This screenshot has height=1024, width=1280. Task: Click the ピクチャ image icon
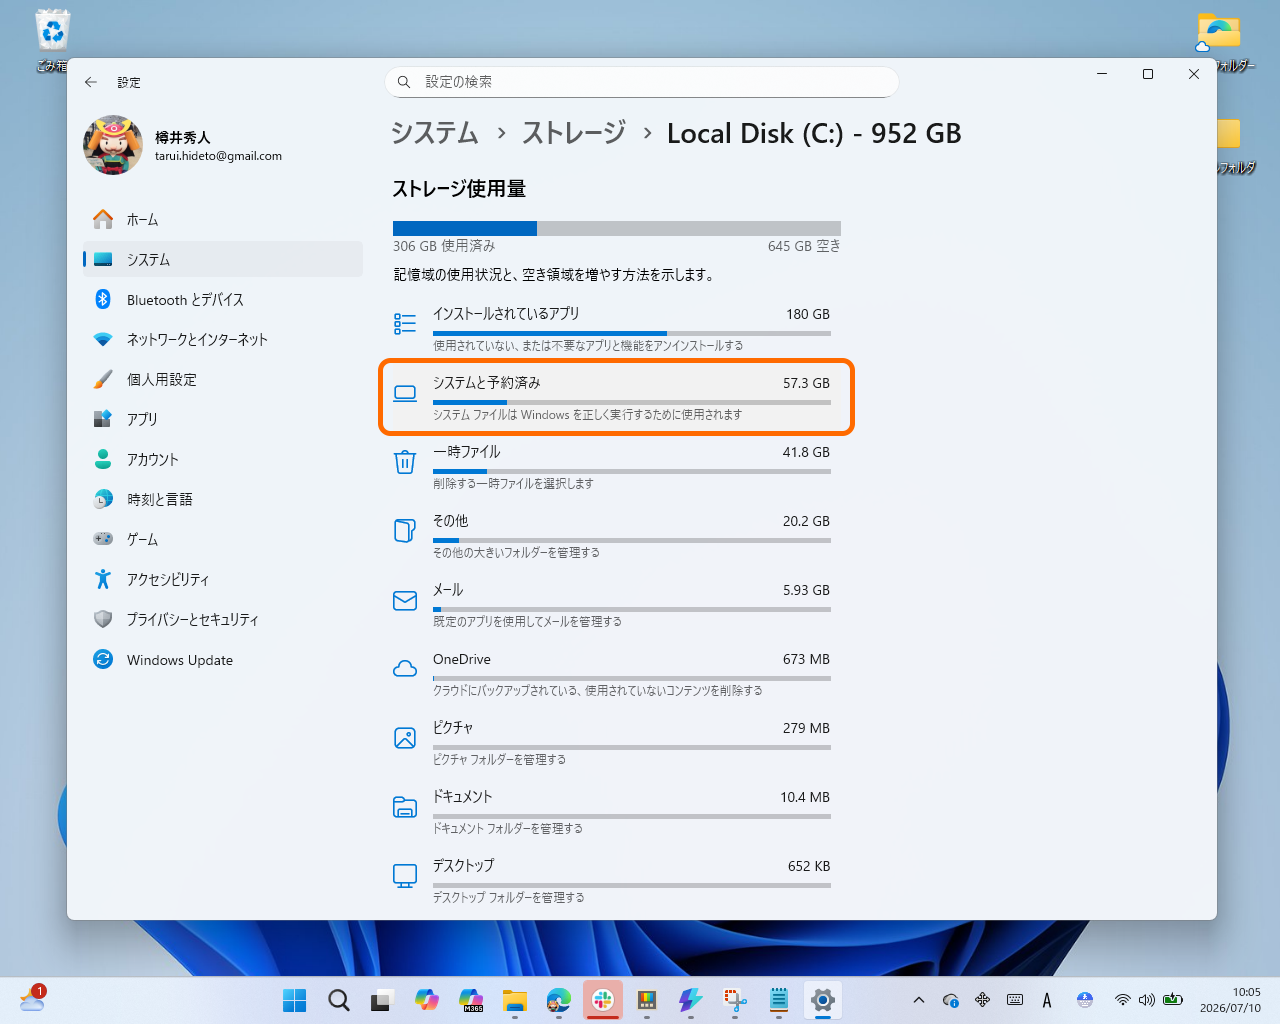405,738
